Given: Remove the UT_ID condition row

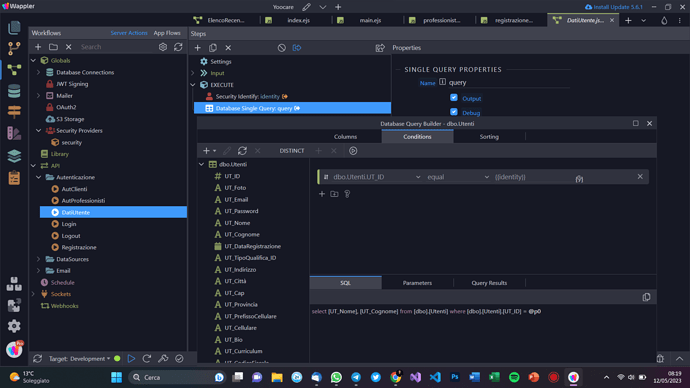Looking at the screenshot, I should click(640, 176).
